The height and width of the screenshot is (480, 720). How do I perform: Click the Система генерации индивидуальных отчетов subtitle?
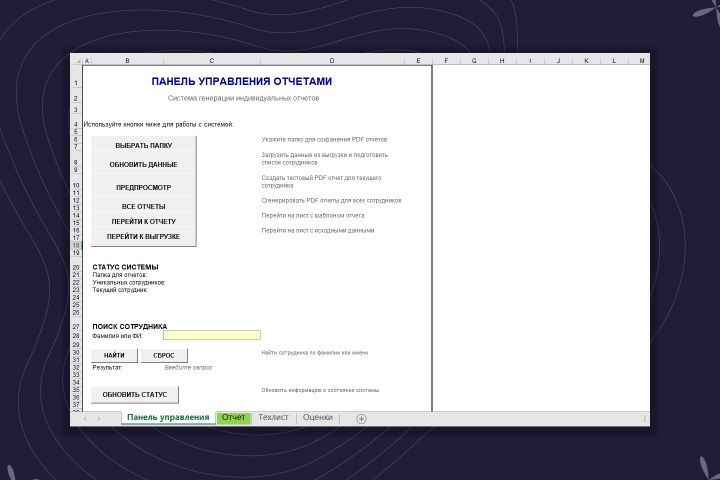tap(243, 98)
